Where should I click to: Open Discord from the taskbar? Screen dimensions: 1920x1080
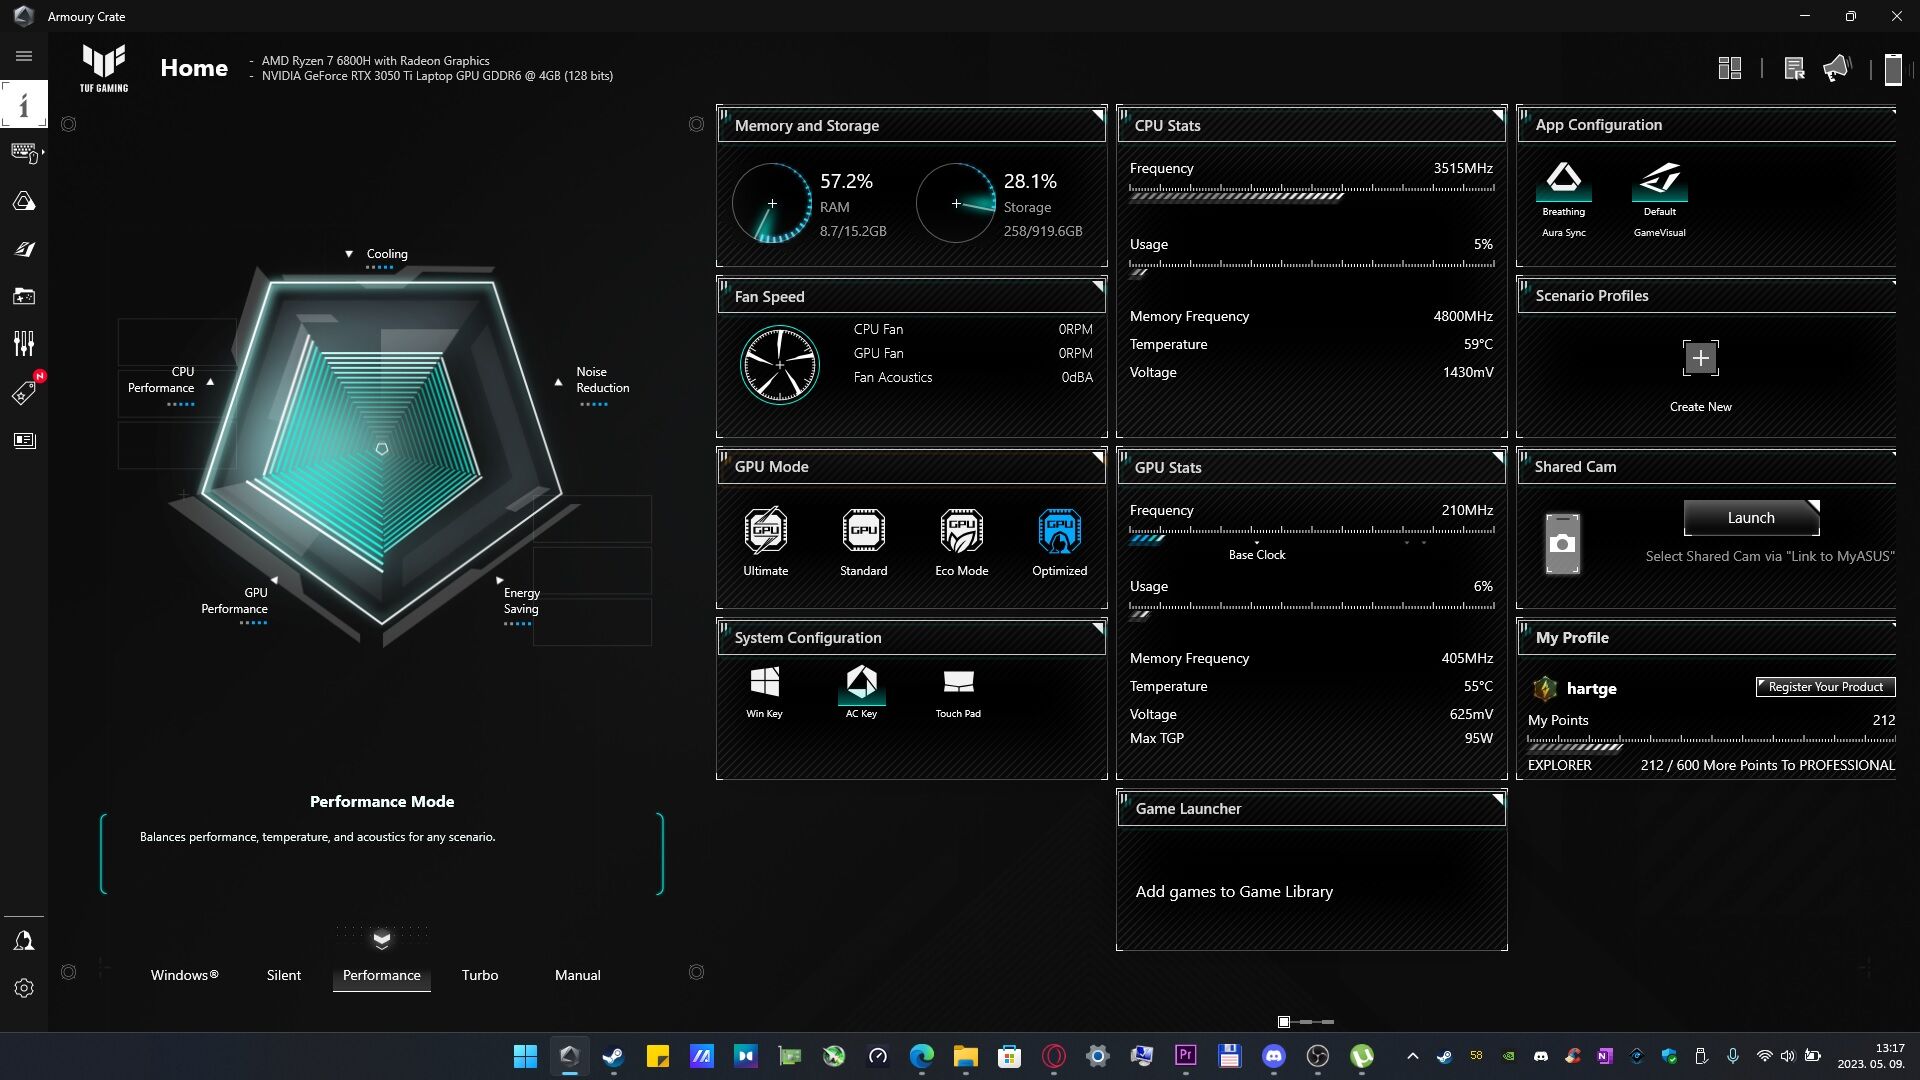click(x=1274, y=1056)
